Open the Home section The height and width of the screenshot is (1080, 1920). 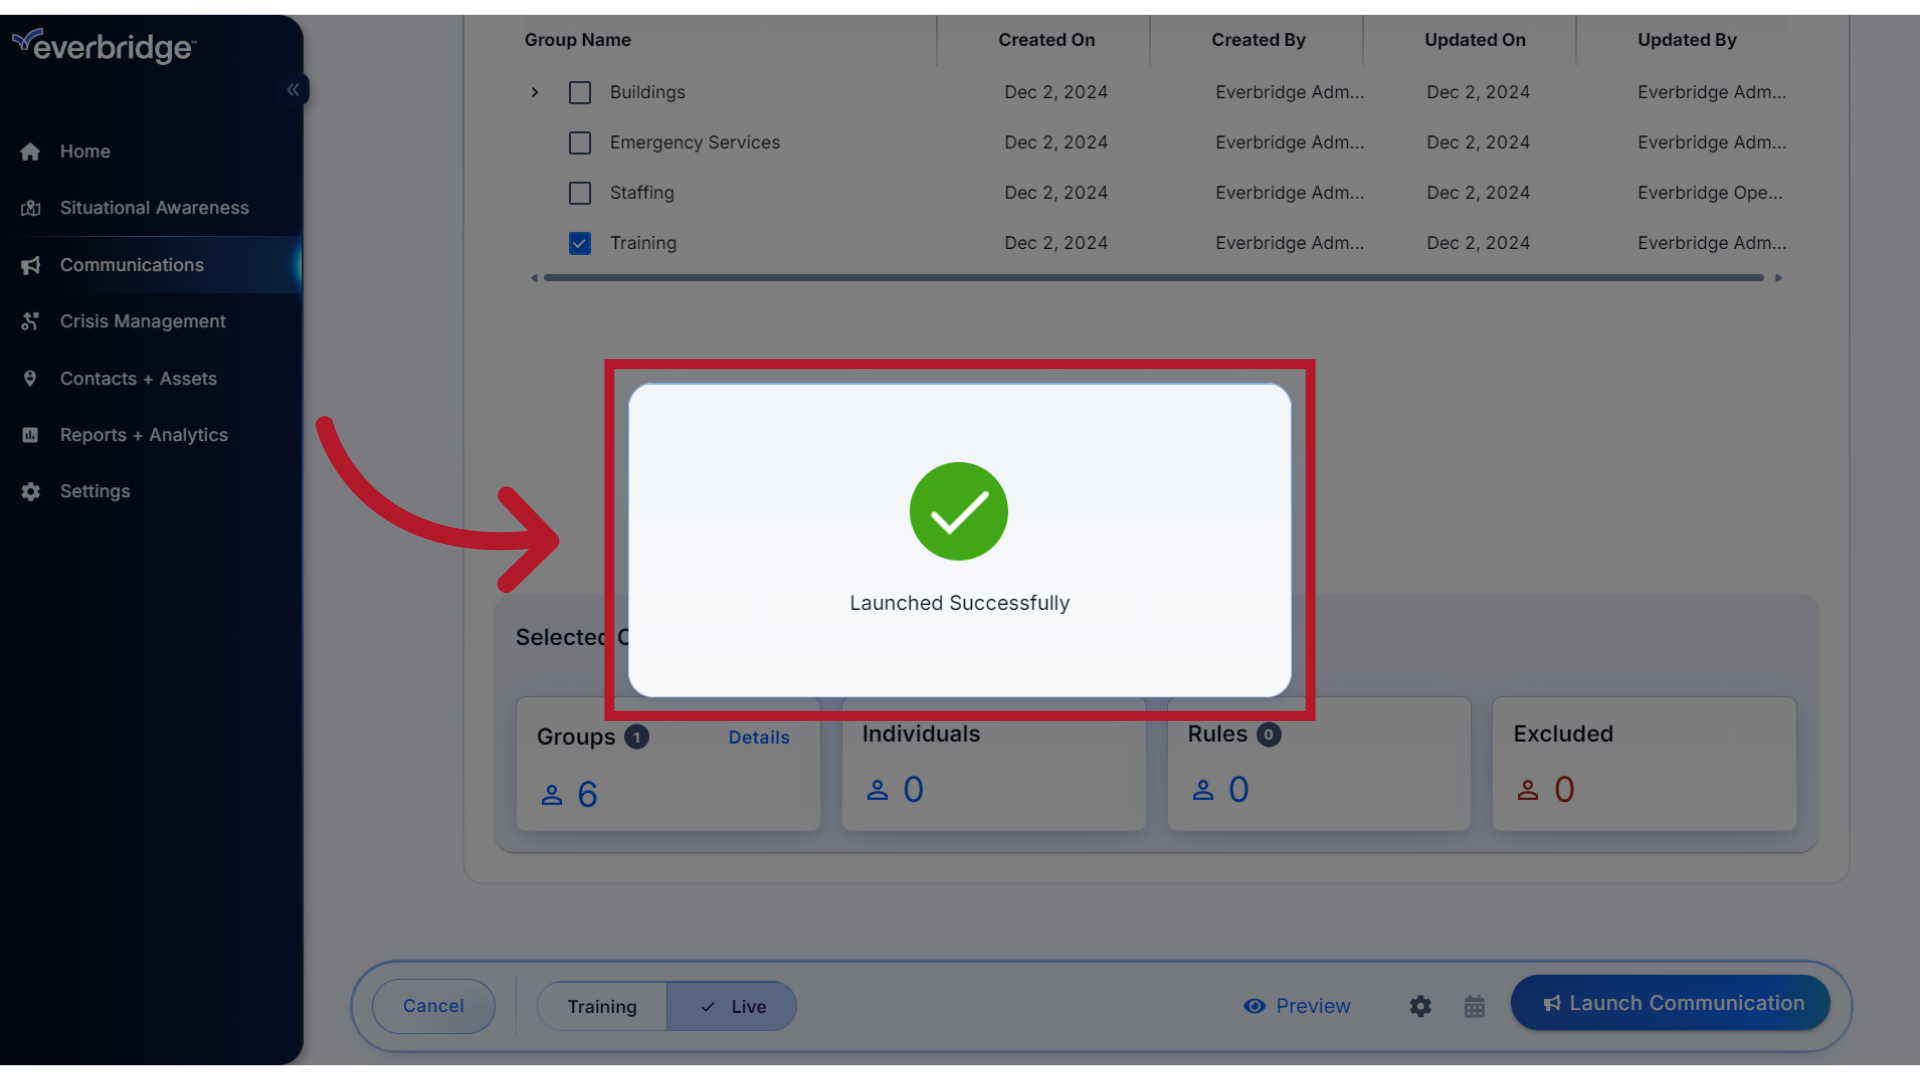(x=84, y=151)
